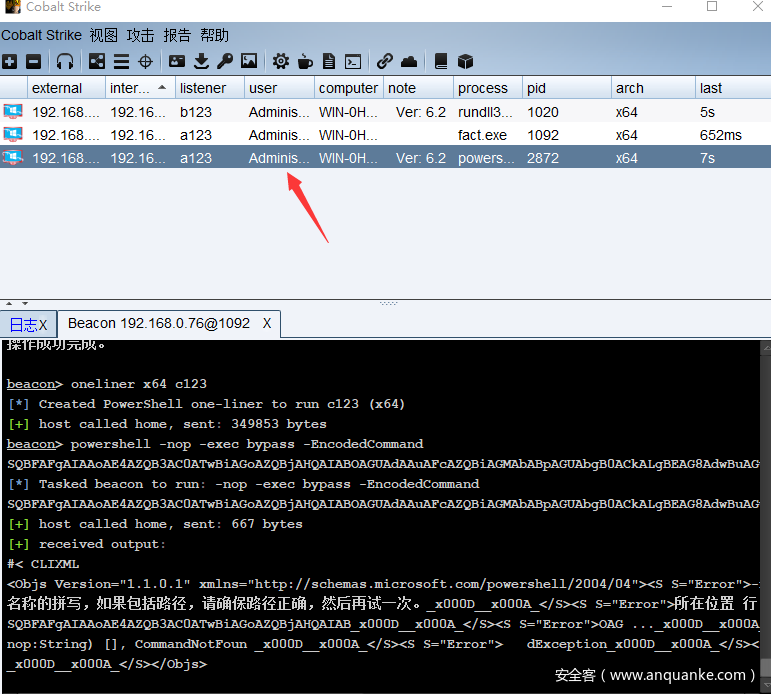The height and width of the screenshot is (694, 771).
Task: Open the Cobalt Strike menu
Action: pos(41,35)
